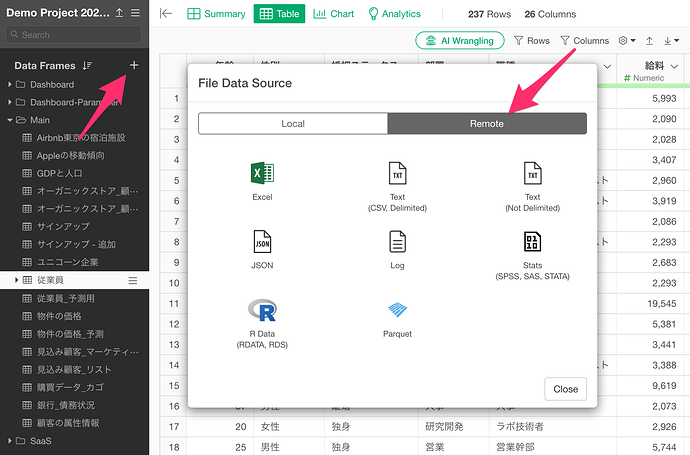Collapse the sidebar with the arrow icon

(166, 14)
